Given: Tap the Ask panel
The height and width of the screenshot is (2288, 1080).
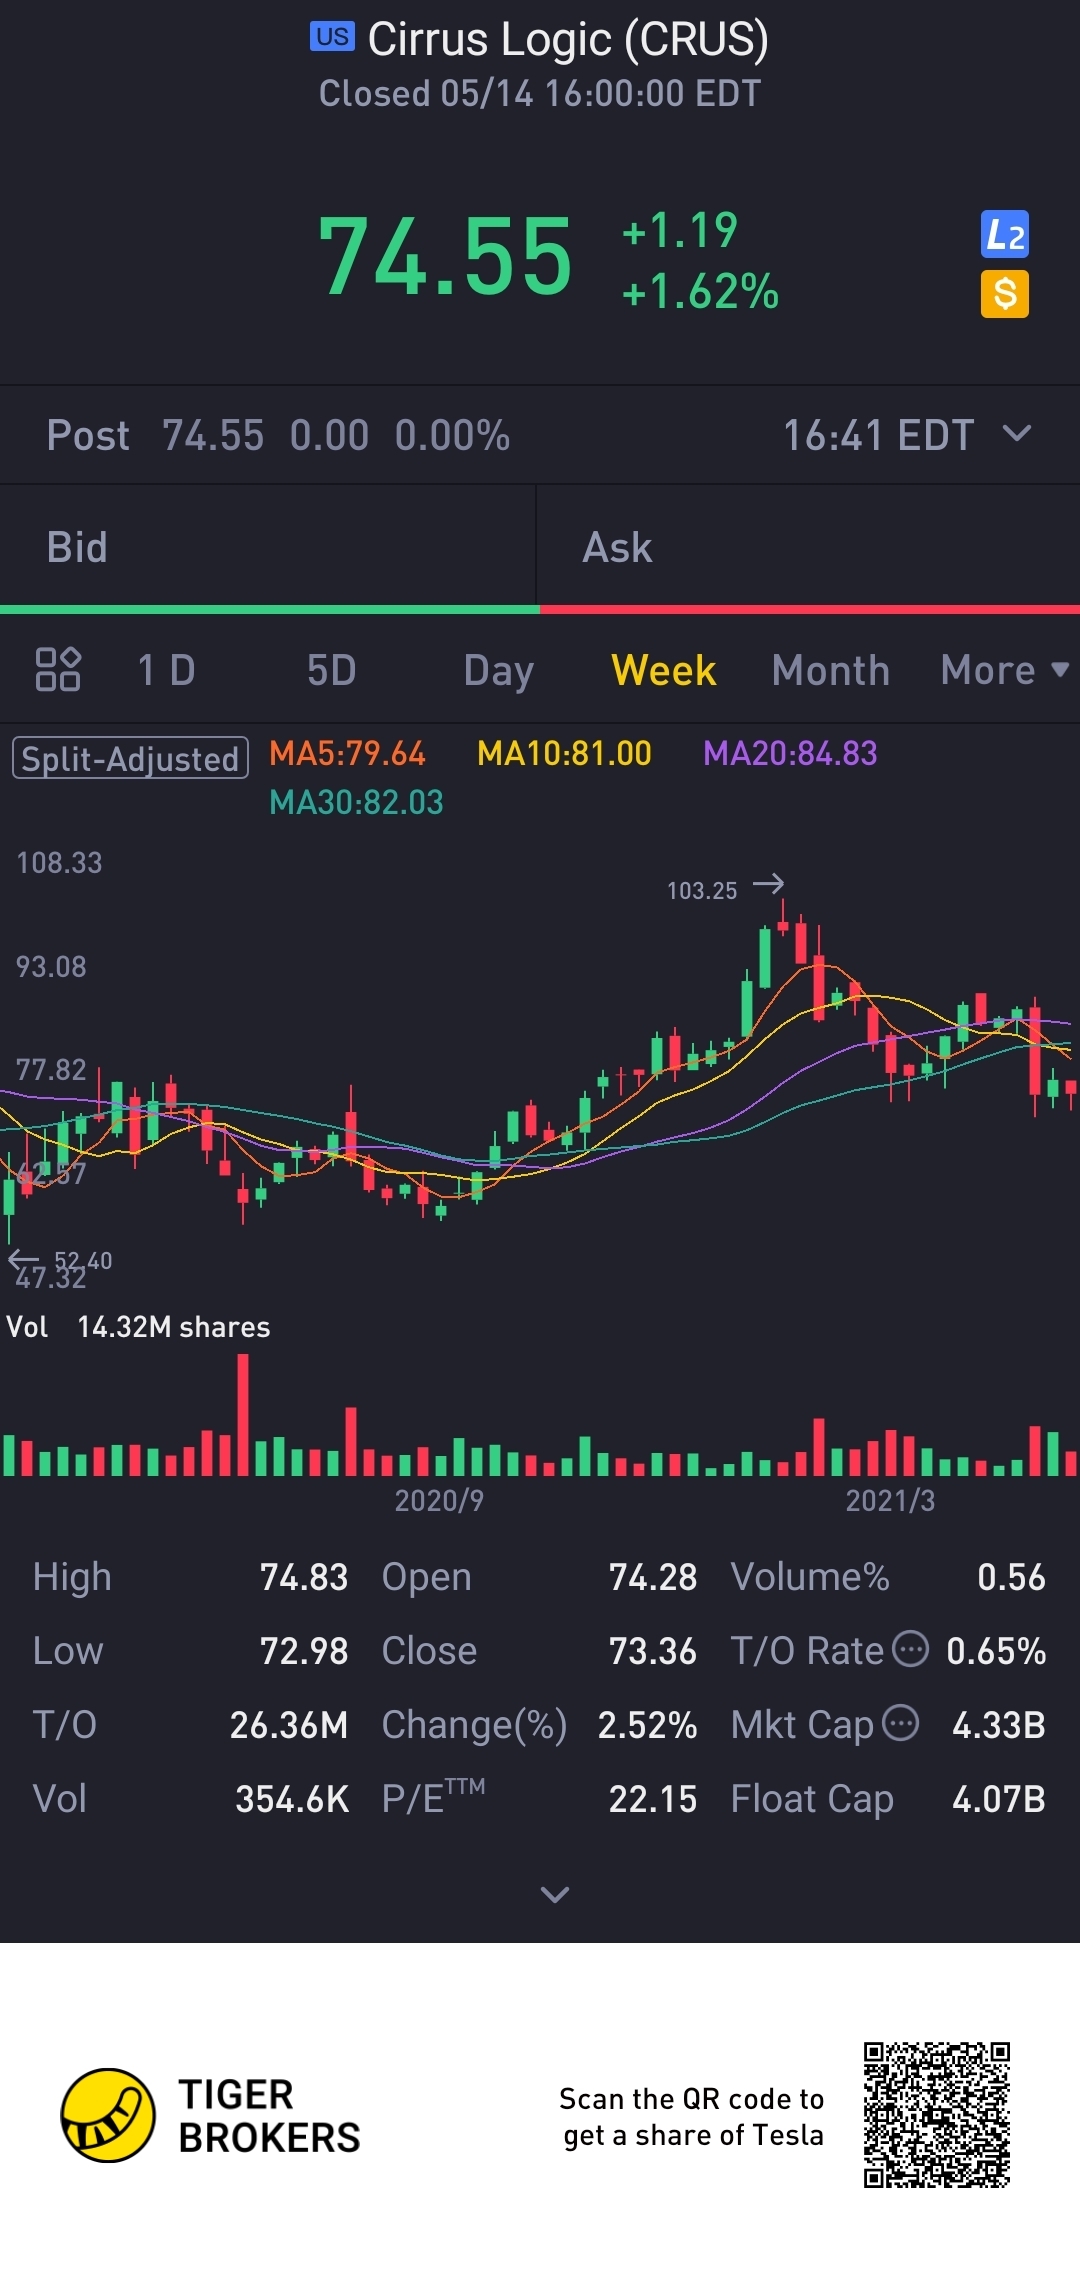Looking at the screenshot, I should coord(808,548).
